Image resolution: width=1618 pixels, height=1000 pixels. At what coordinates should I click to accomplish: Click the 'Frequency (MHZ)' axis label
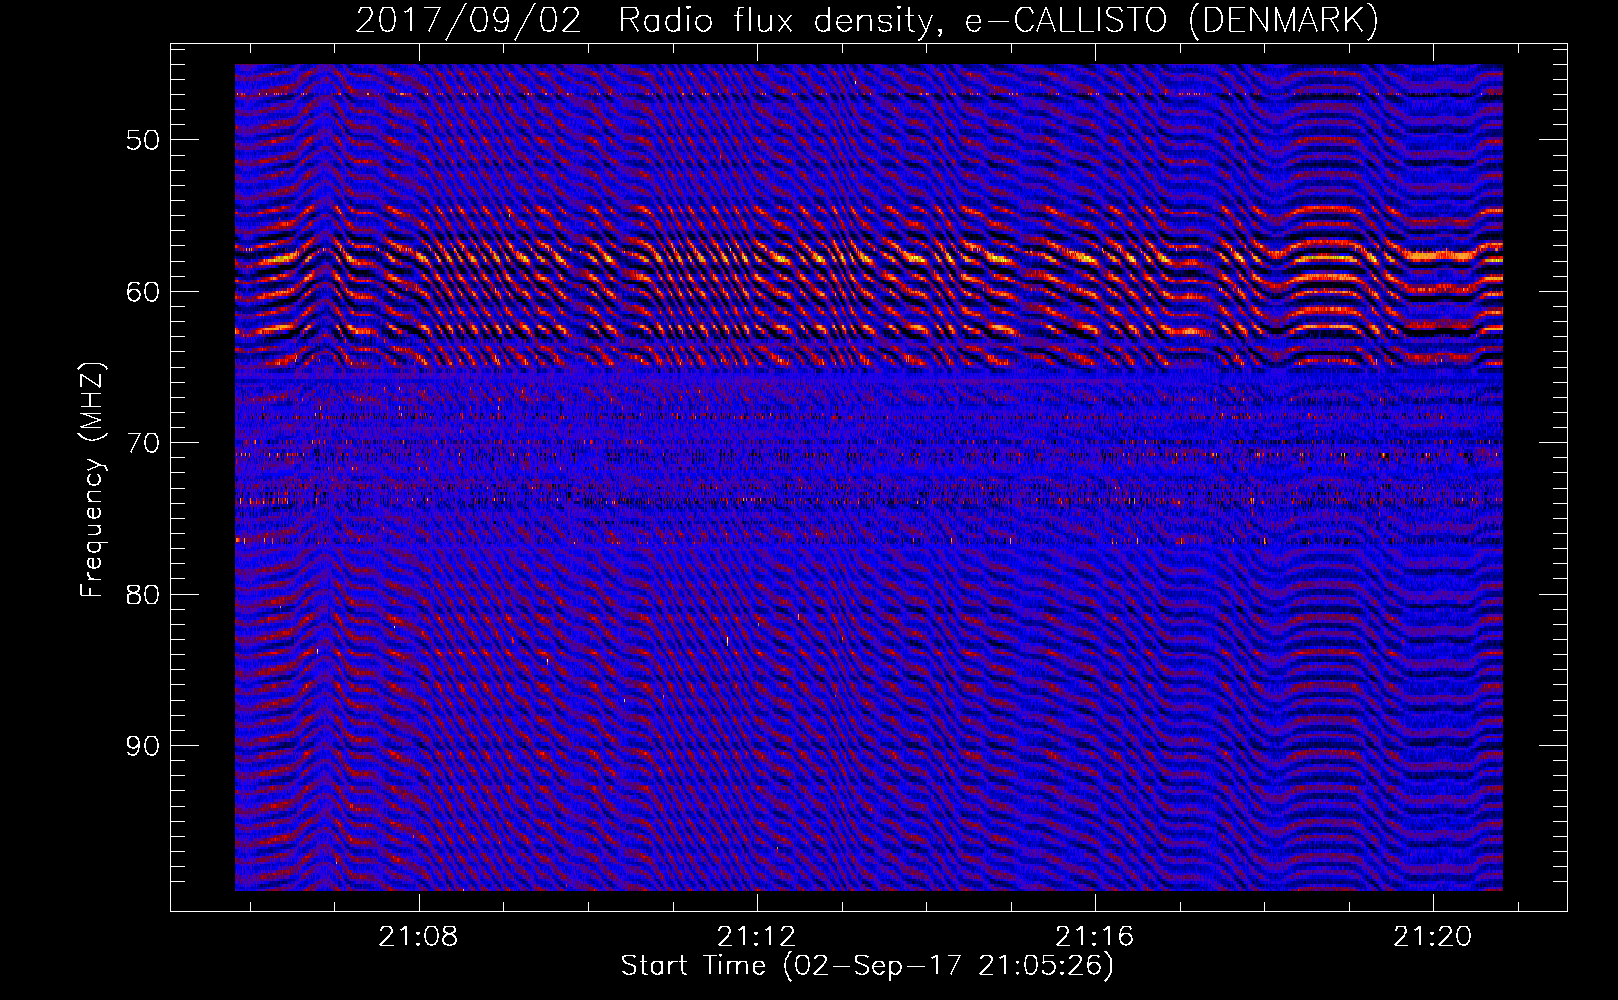tap(92, 481)
